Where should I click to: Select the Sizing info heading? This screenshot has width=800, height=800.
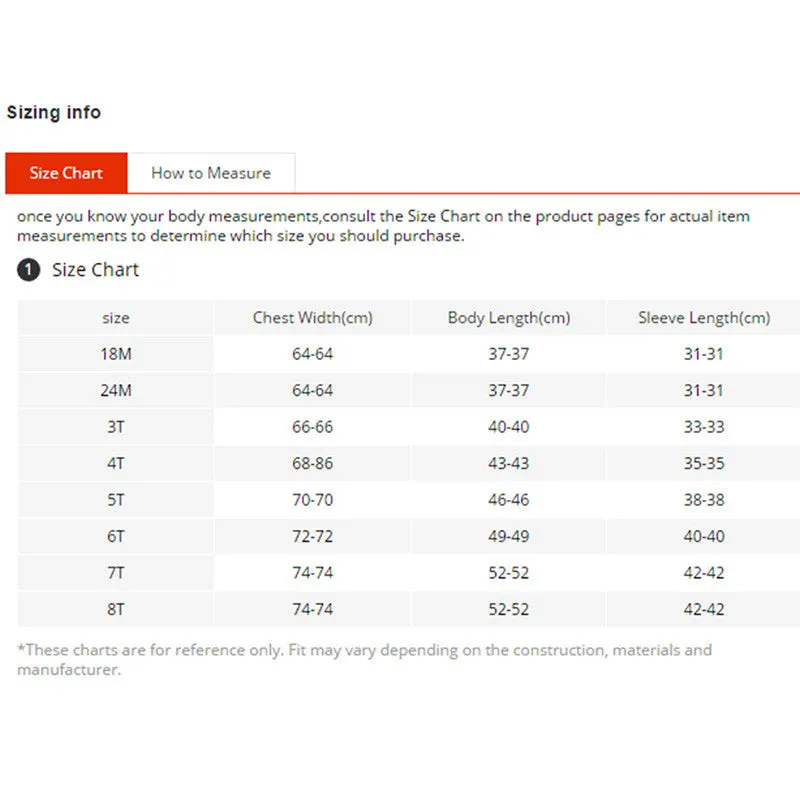click(54, 112)
